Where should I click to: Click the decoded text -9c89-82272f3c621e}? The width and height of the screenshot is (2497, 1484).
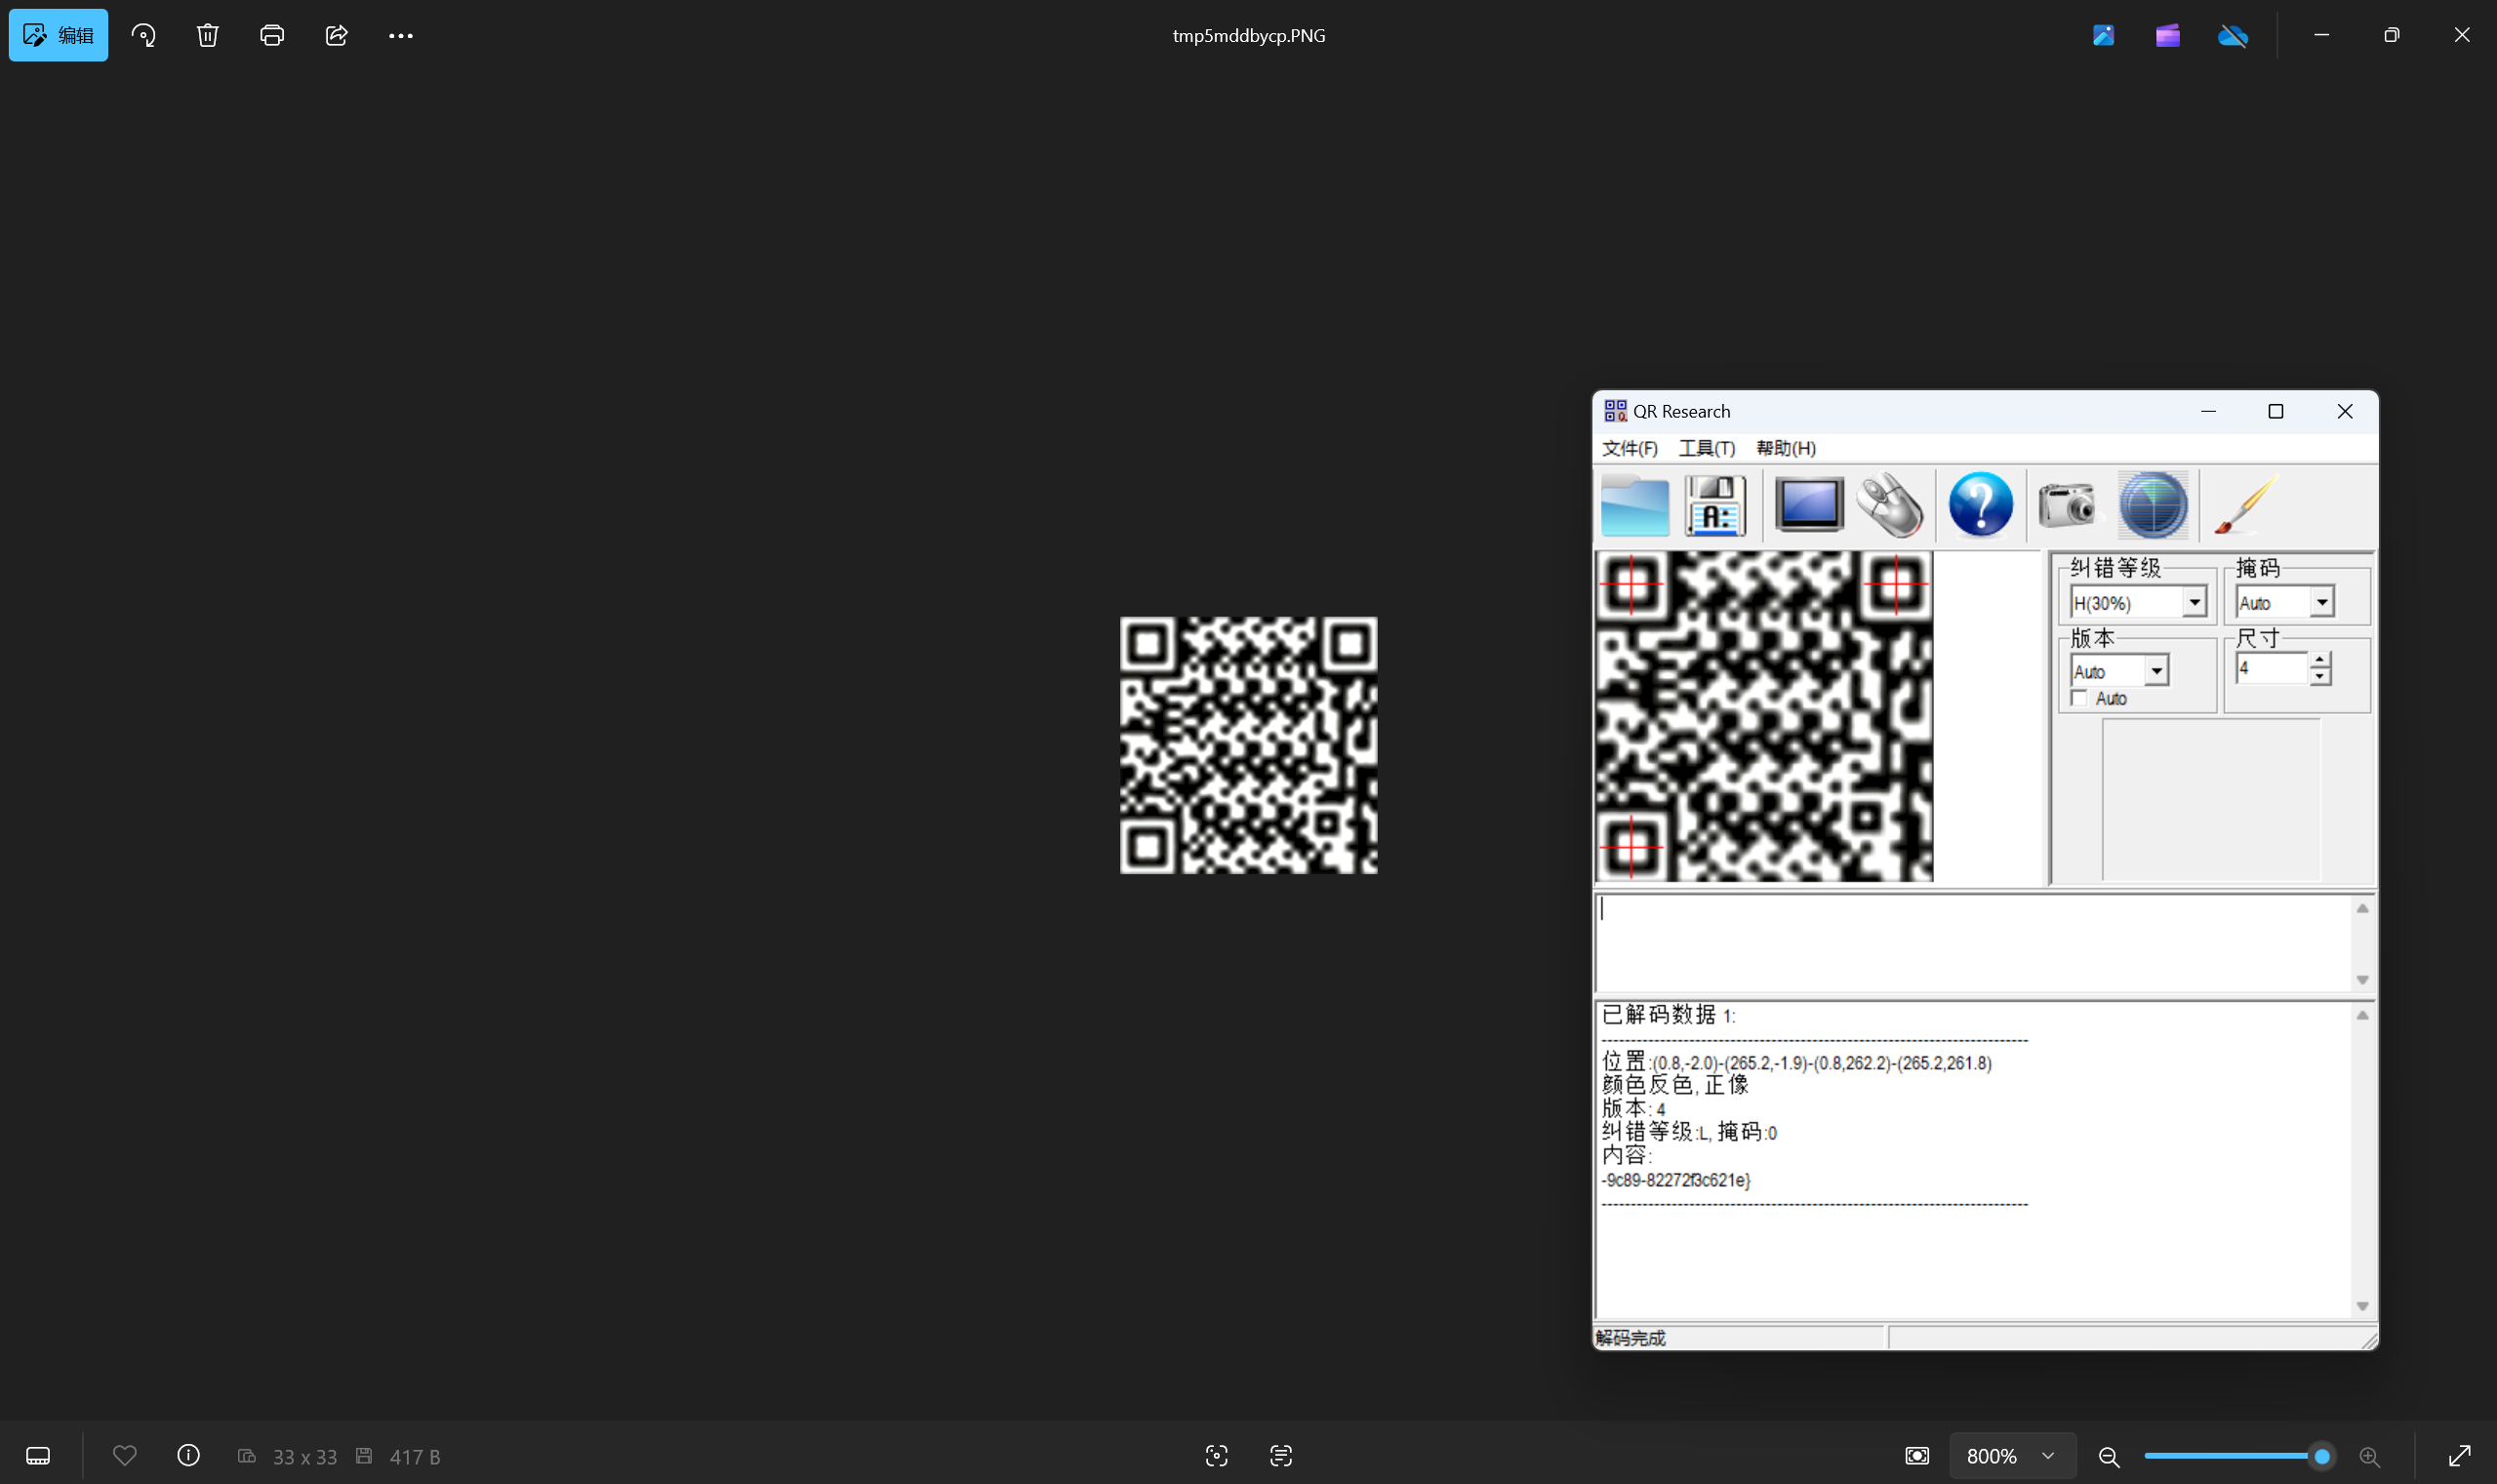[x=1676, y=1180]
